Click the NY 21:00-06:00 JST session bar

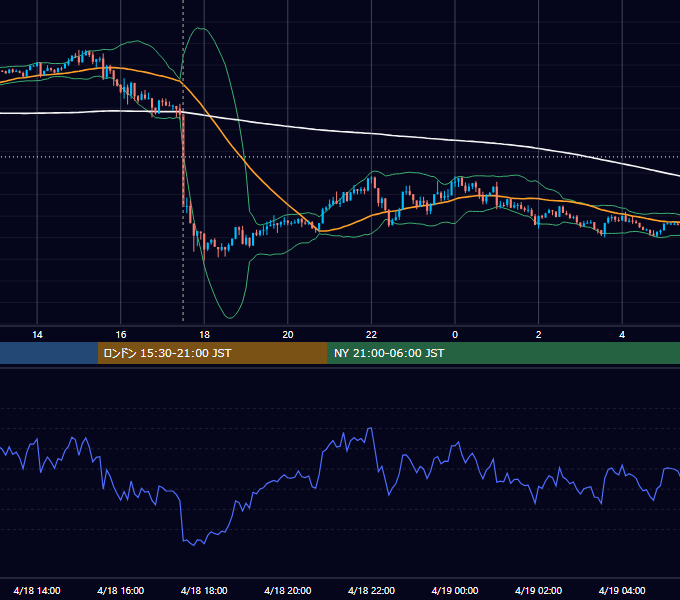click(503, 353)
